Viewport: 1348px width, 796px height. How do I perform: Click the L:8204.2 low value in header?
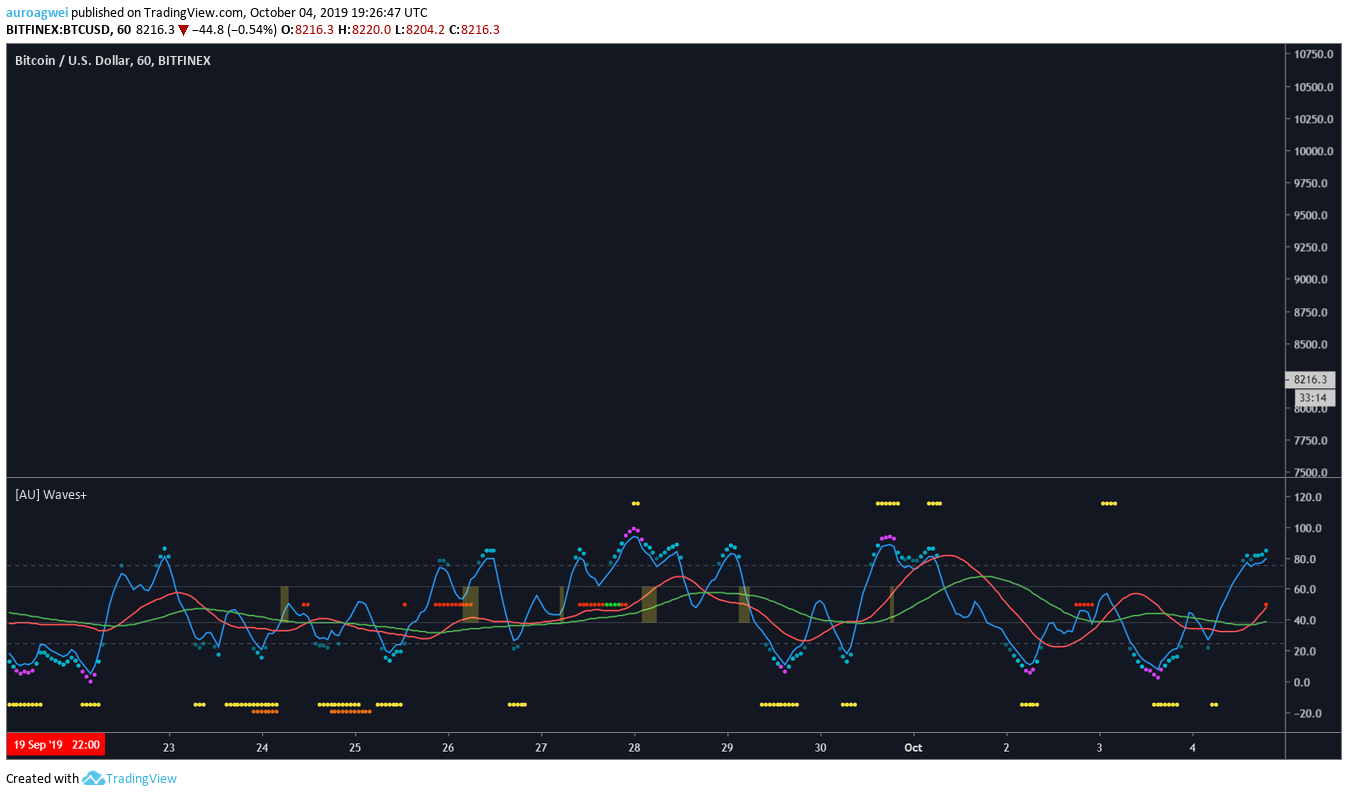click(x=419, y=30)
